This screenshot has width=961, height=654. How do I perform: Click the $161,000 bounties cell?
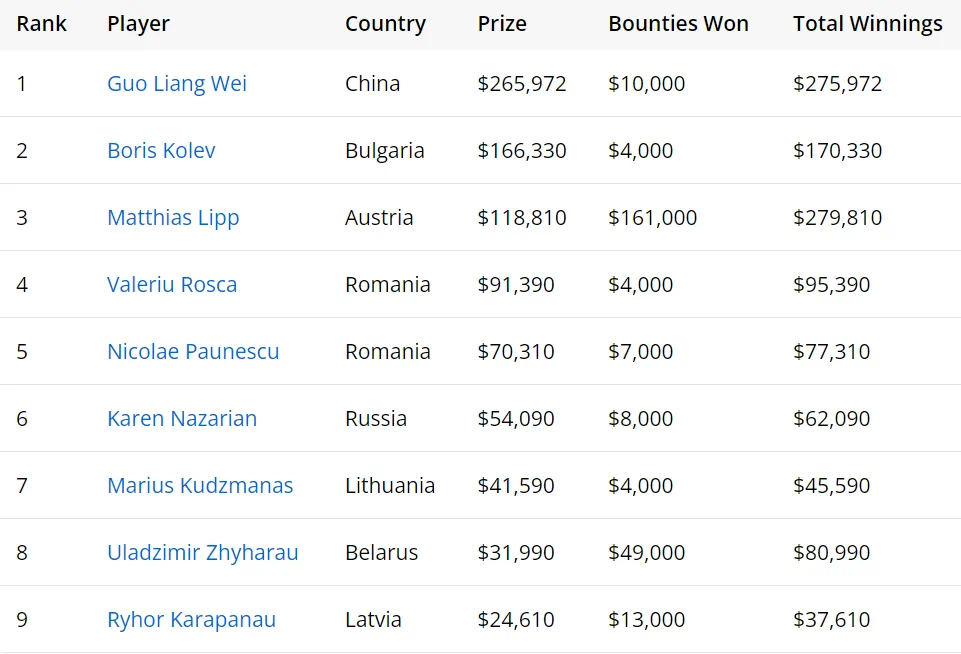(652, 218)
